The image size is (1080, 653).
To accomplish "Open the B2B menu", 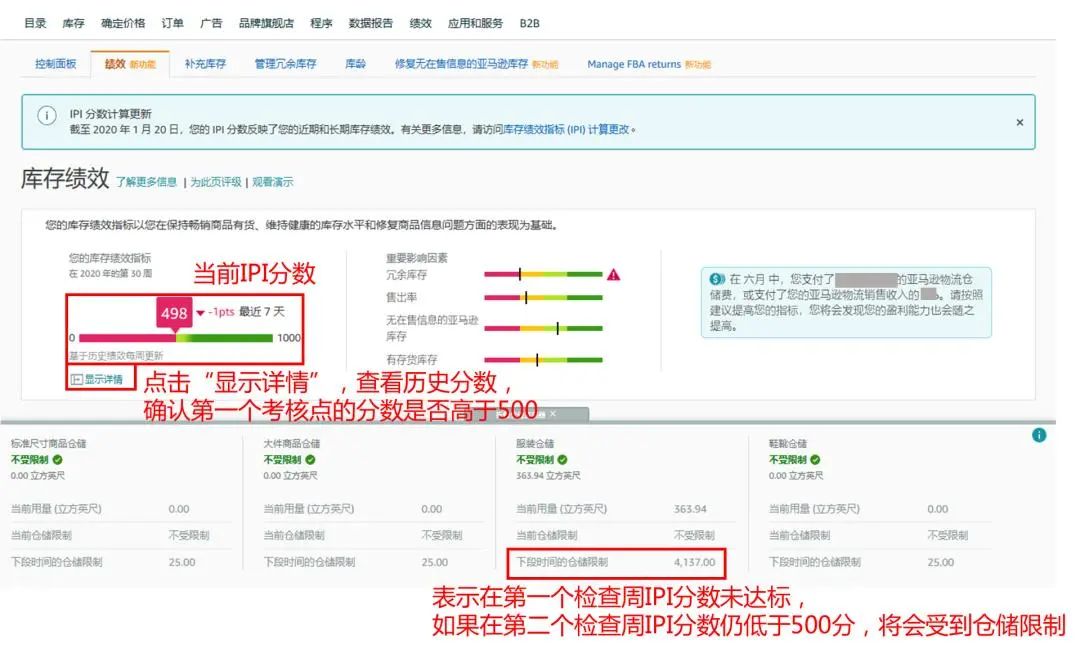I will pos(529,23).
